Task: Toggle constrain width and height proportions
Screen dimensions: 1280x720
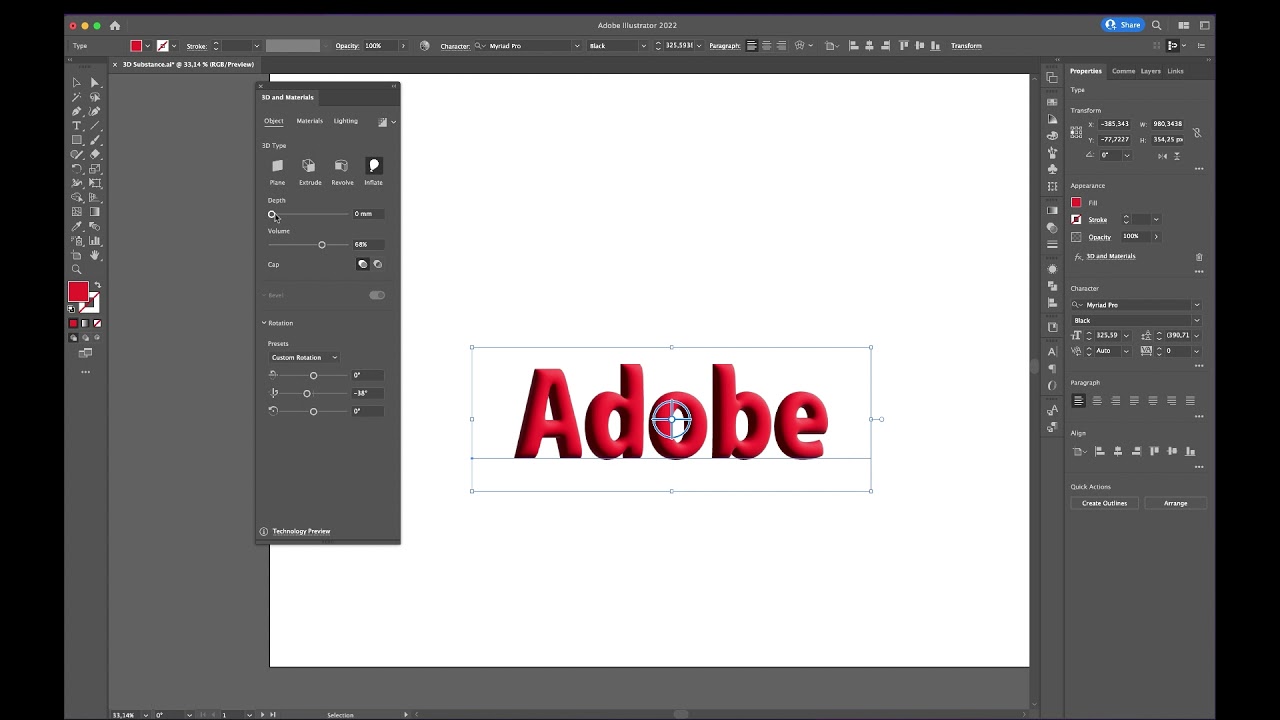Action: pos(1197,133)
